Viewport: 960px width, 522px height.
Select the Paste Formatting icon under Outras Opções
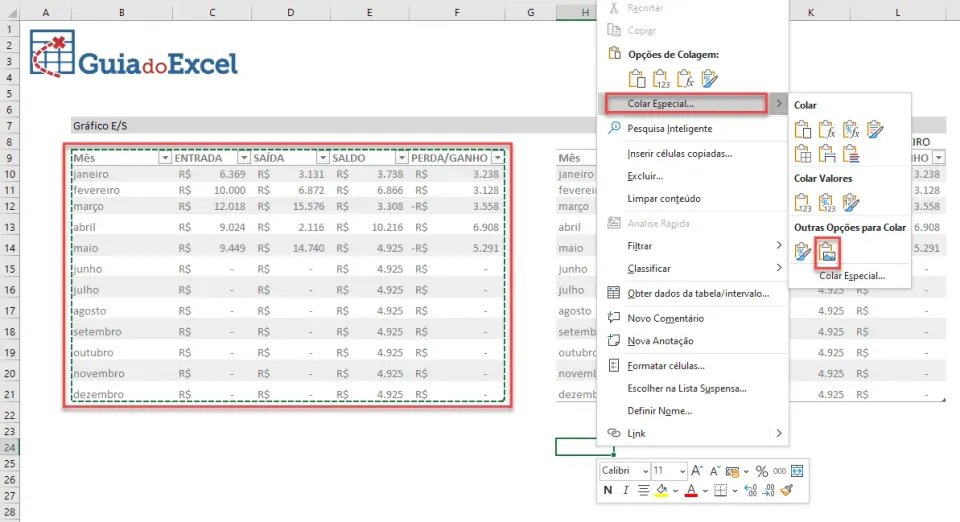tap(802, 252)
